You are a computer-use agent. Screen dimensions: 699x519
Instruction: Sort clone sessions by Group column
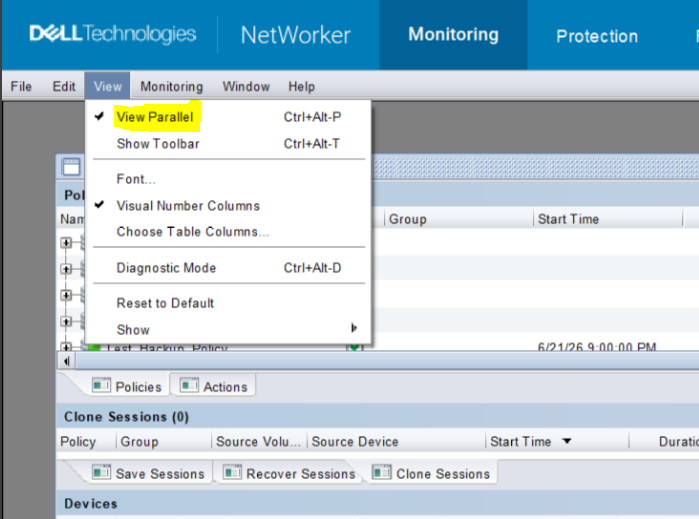164,441
